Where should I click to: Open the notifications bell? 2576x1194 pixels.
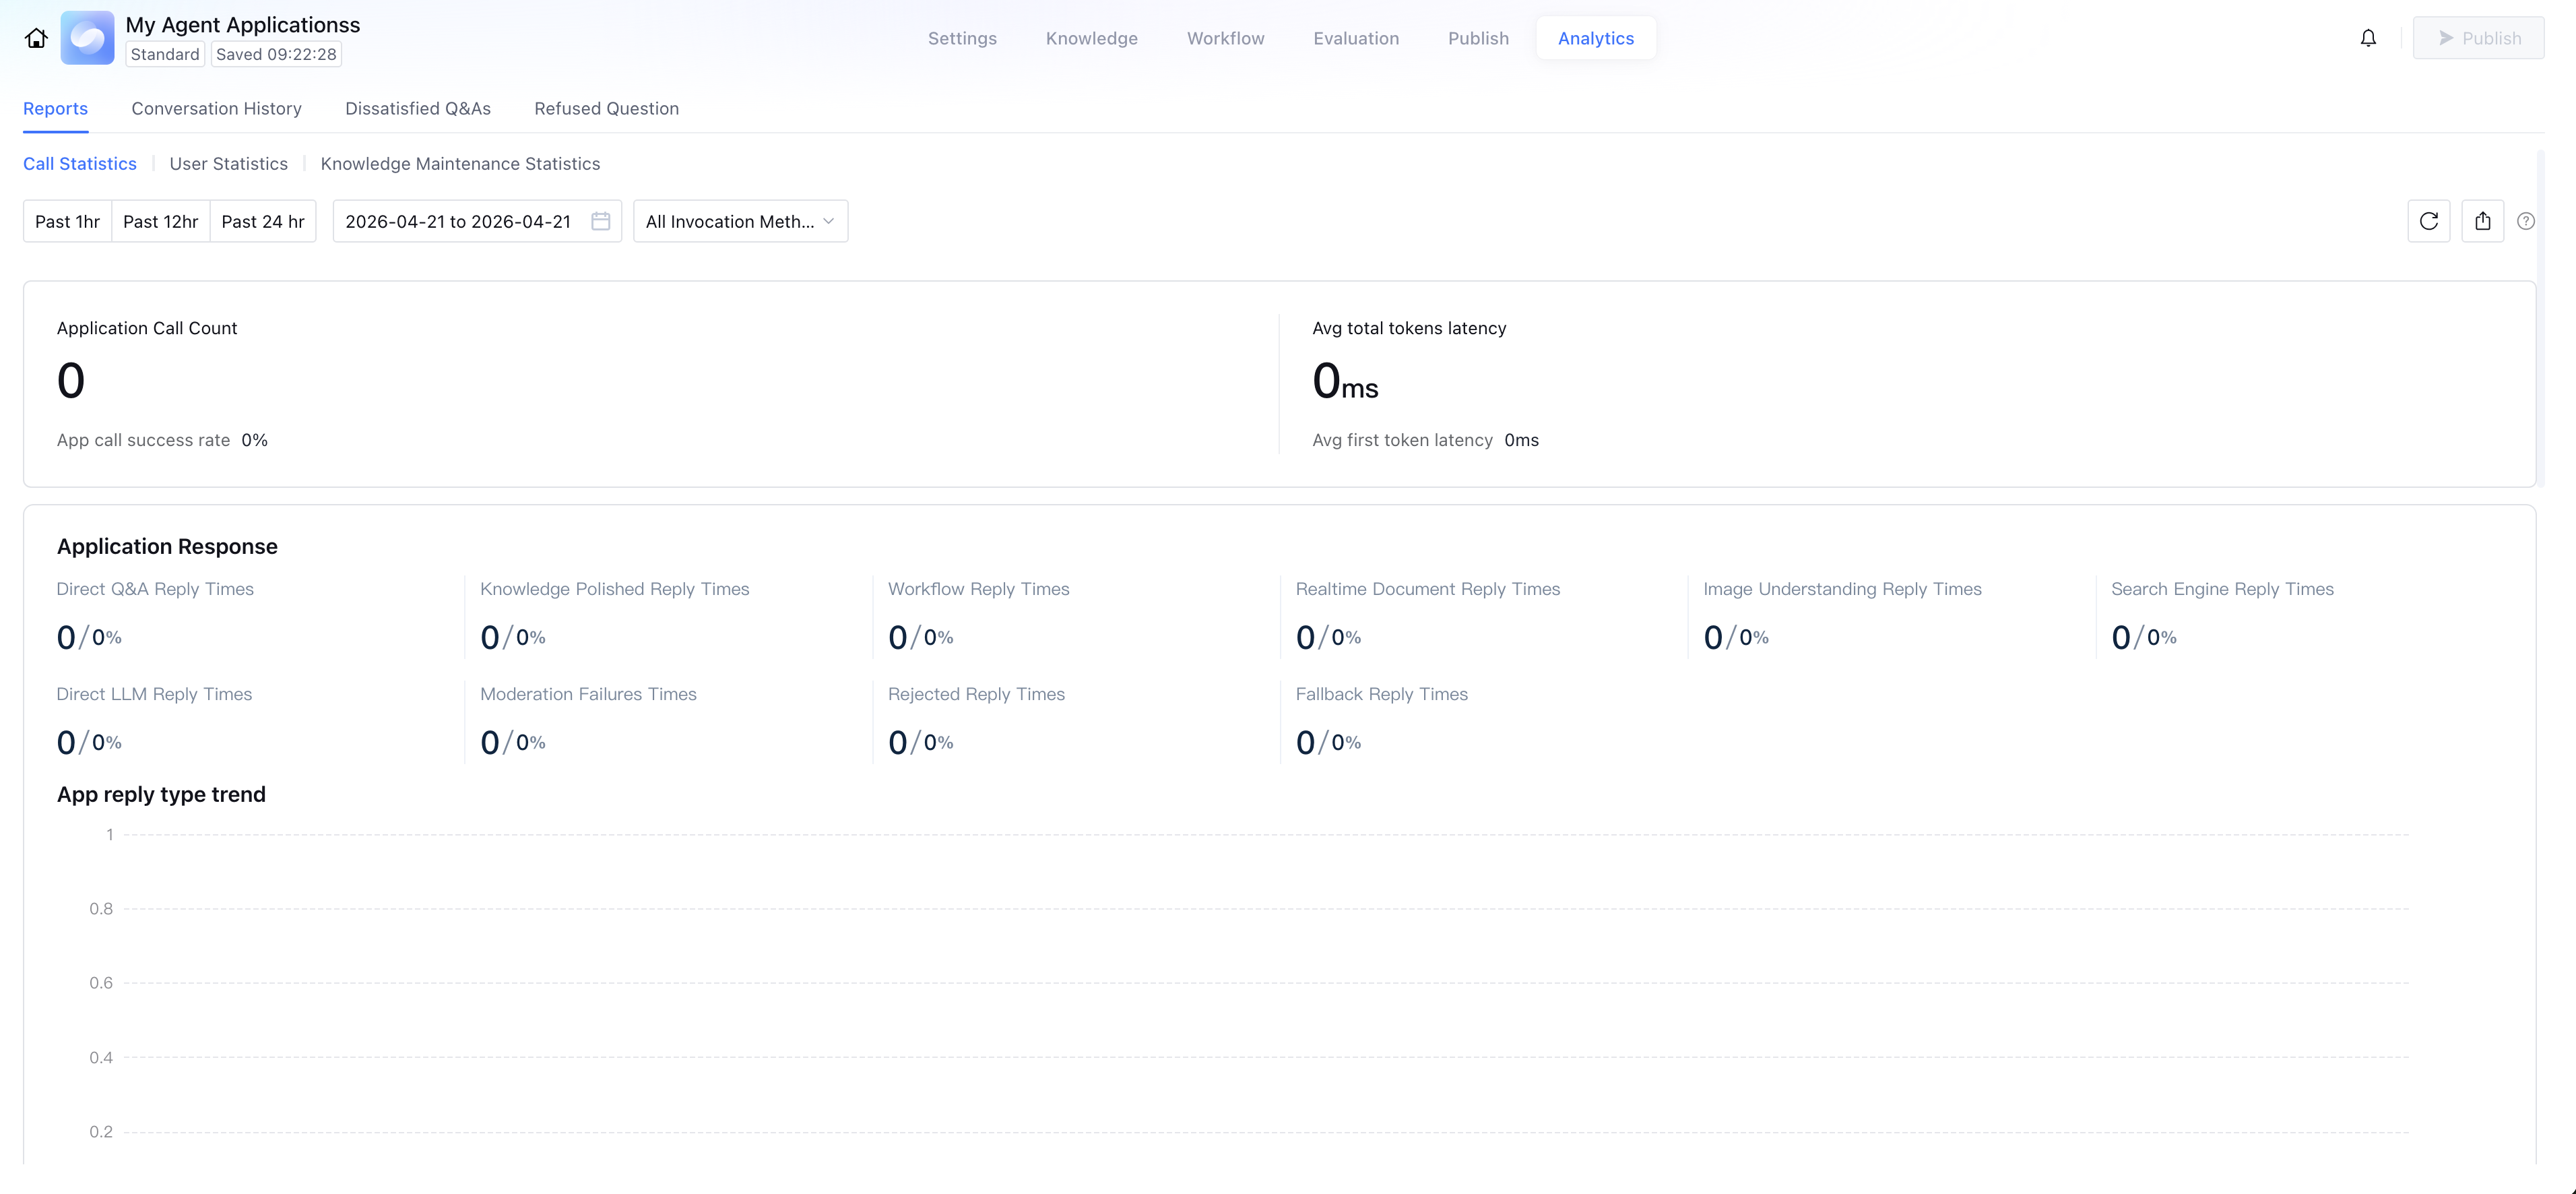pos(2368,38)
